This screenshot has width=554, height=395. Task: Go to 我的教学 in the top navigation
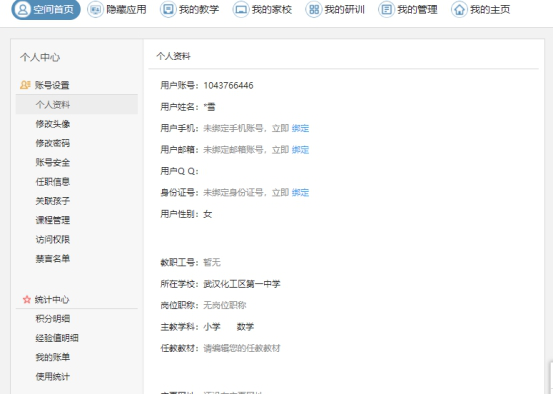coord(190,10)
